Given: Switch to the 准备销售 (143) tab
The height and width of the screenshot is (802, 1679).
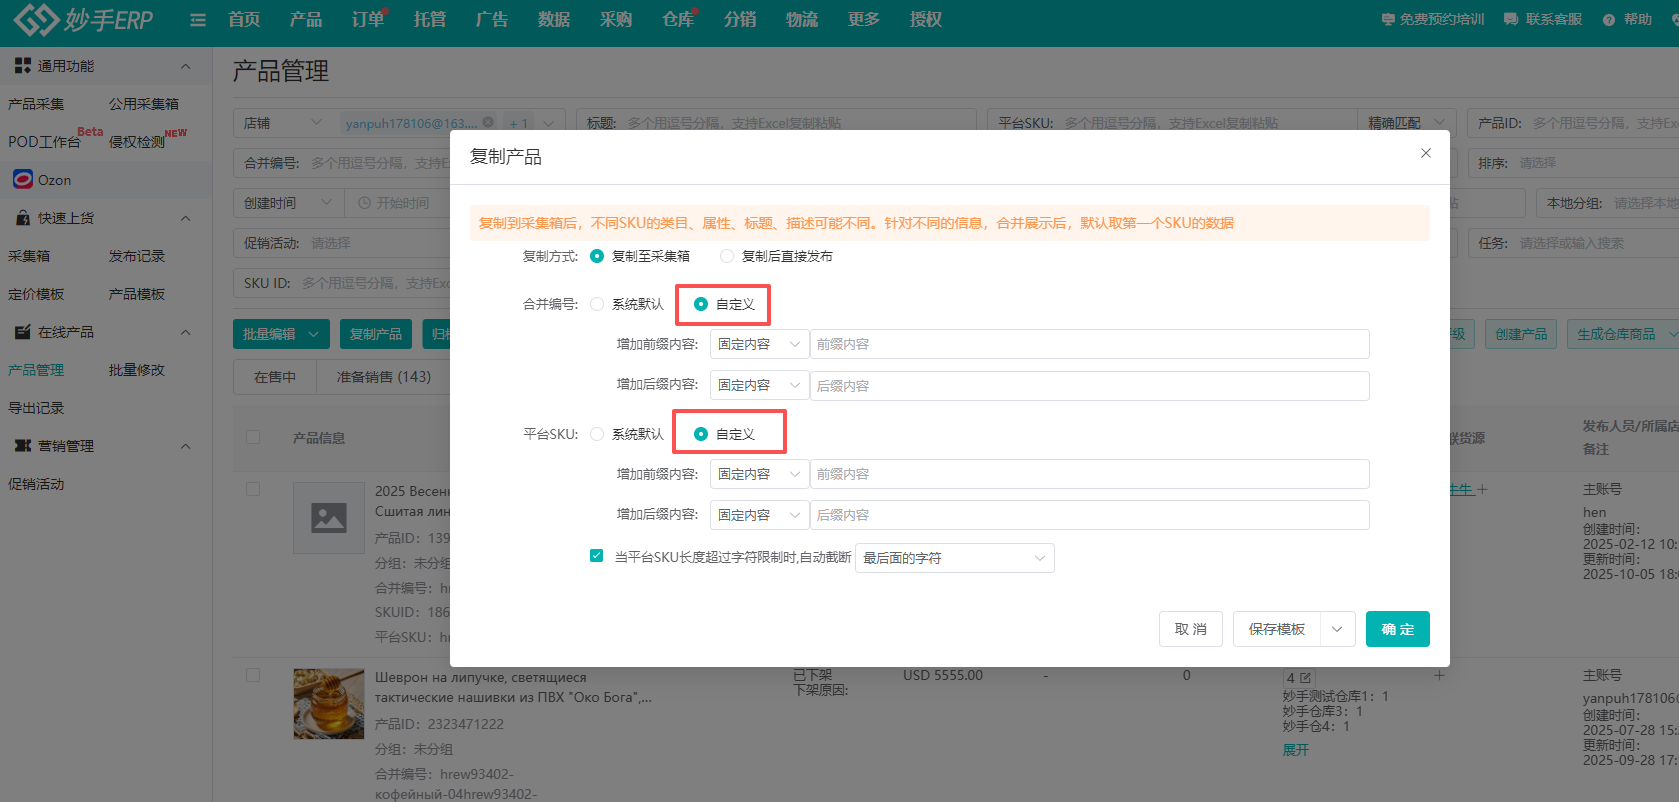Looking at the screenshot, I should tap(383, 377).
